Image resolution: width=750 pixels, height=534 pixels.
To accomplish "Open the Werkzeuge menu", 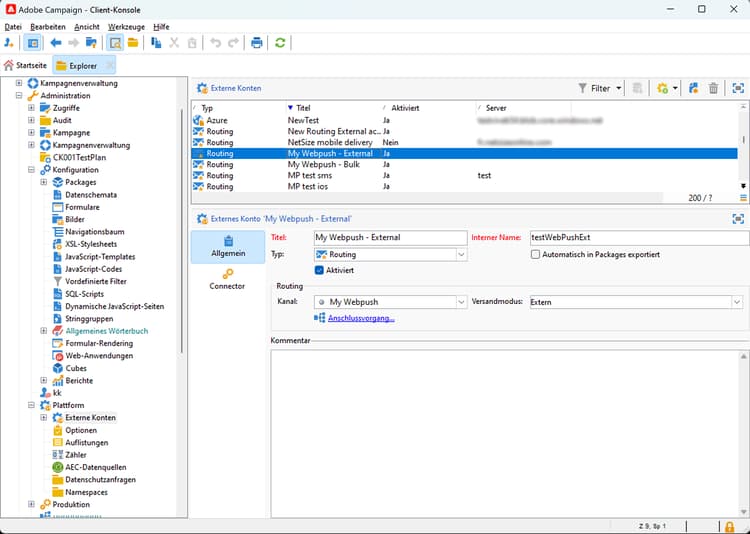I will click(125, 27).
